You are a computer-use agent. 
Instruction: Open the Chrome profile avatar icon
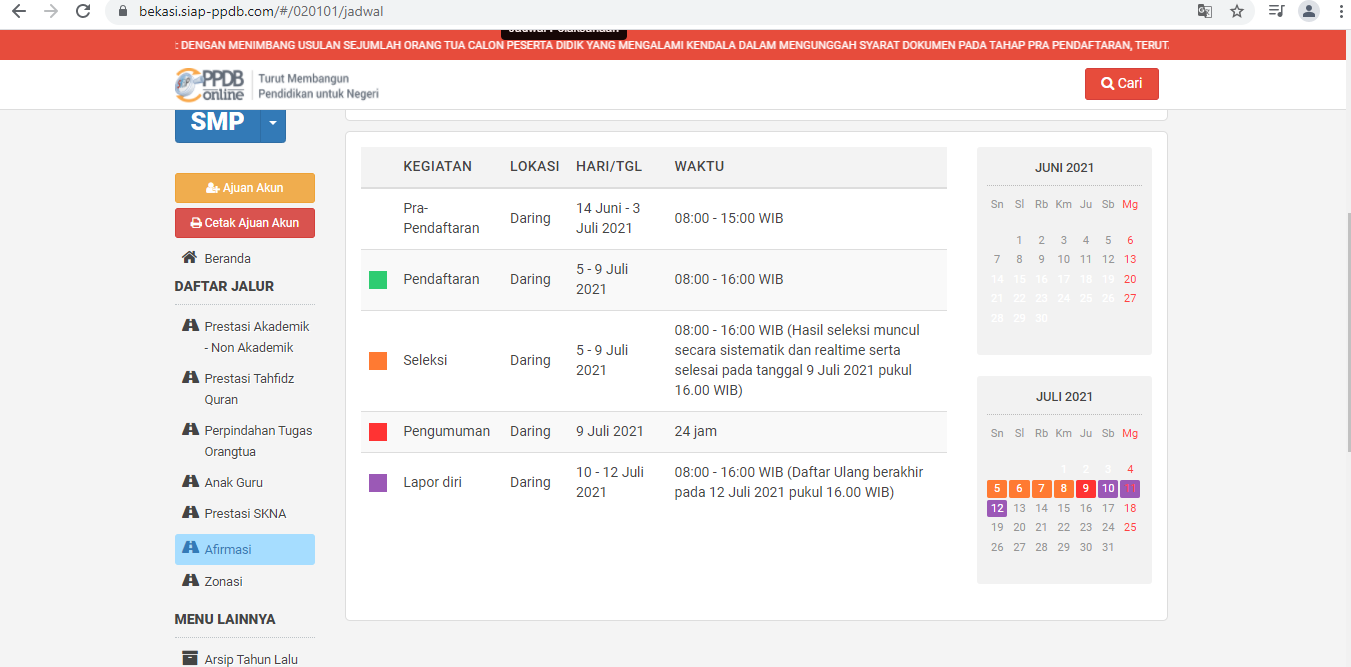(1308, 12)
